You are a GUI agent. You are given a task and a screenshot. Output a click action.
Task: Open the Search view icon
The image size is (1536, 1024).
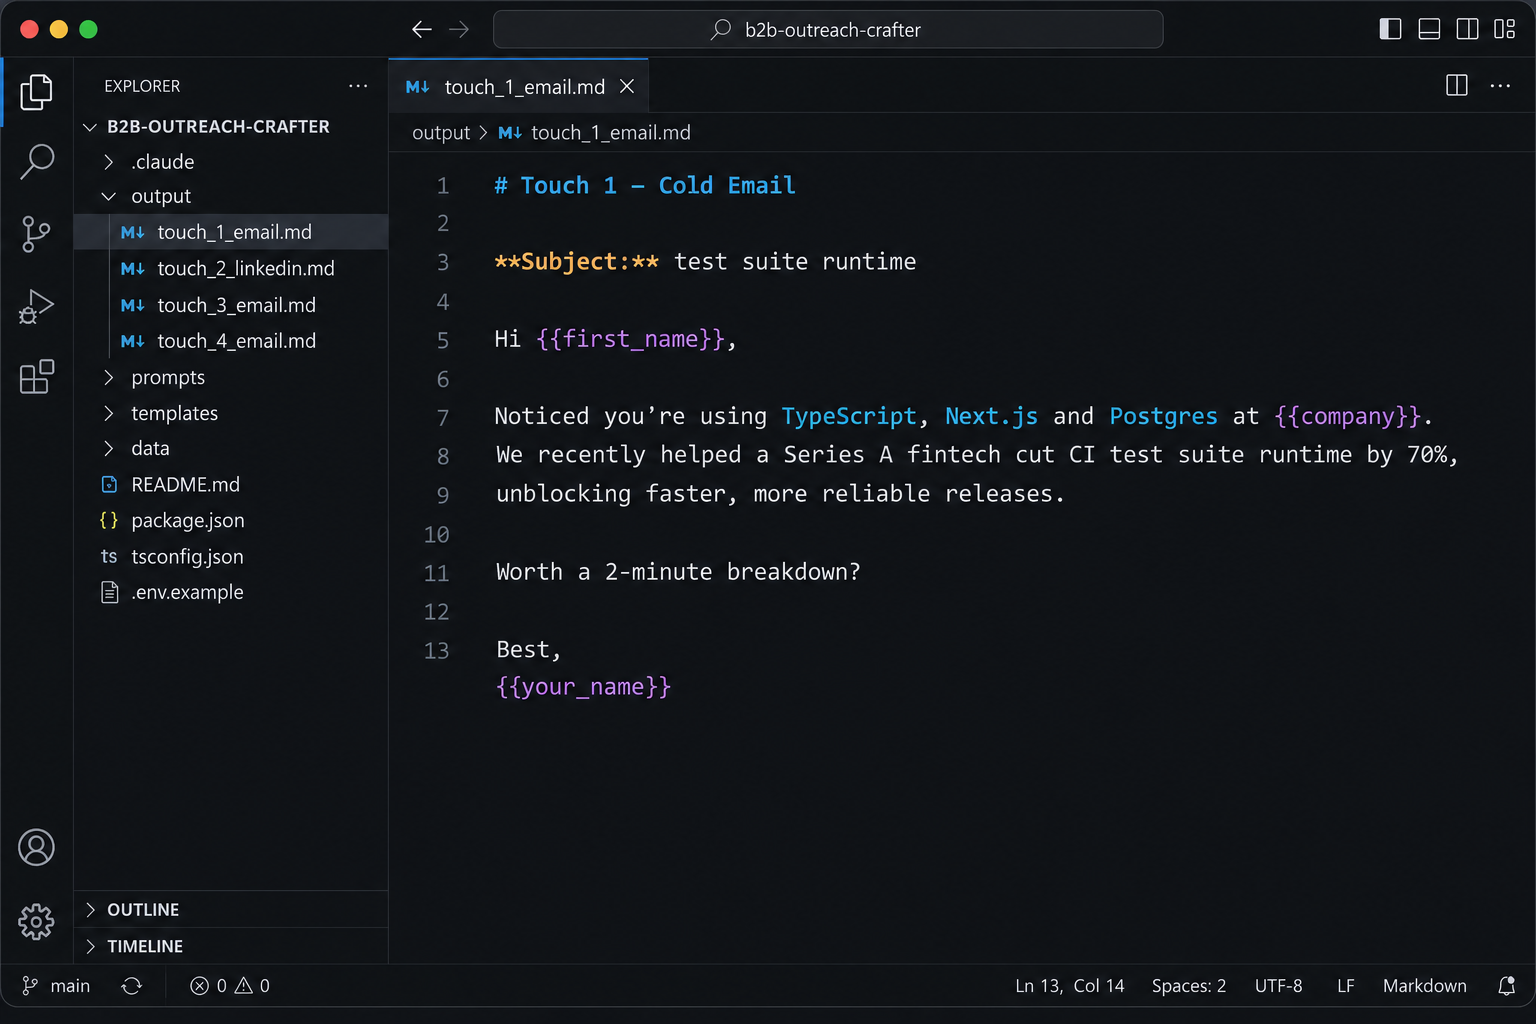click(x=36, y=161)
